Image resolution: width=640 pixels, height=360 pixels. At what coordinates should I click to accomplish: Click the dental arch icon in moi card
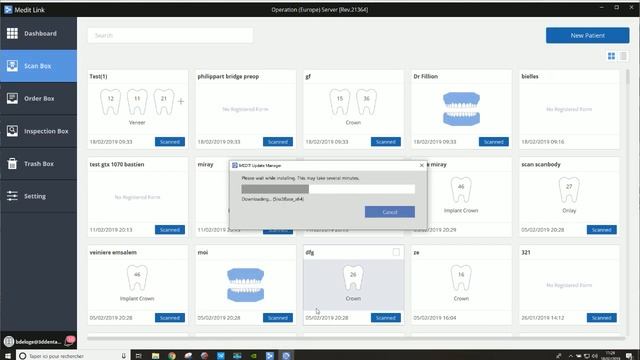click(245, 285)
